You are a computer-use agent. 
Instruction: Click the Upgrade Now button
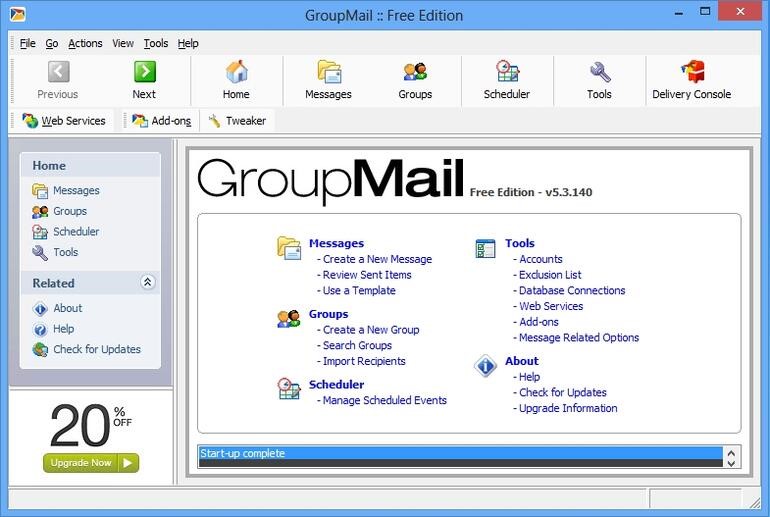click(x=91, y=463)
